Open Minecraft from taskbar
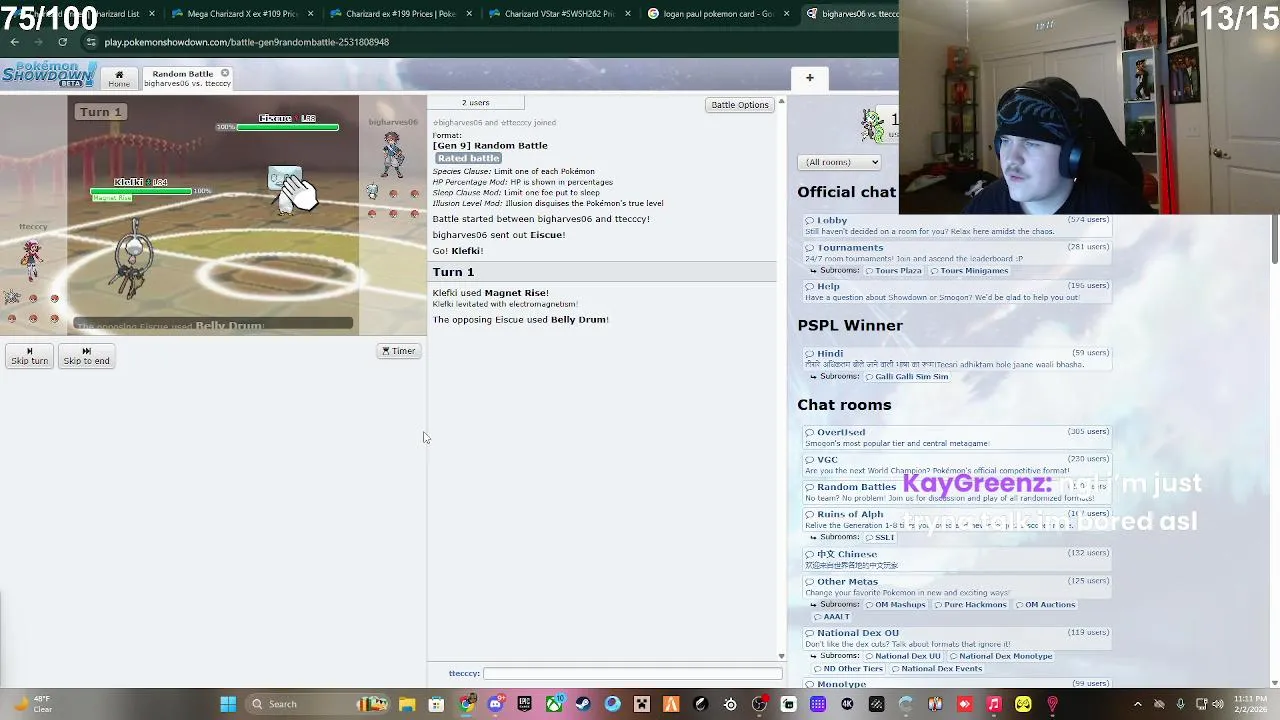Screen dimensions: 1280x720 point(642,704)
